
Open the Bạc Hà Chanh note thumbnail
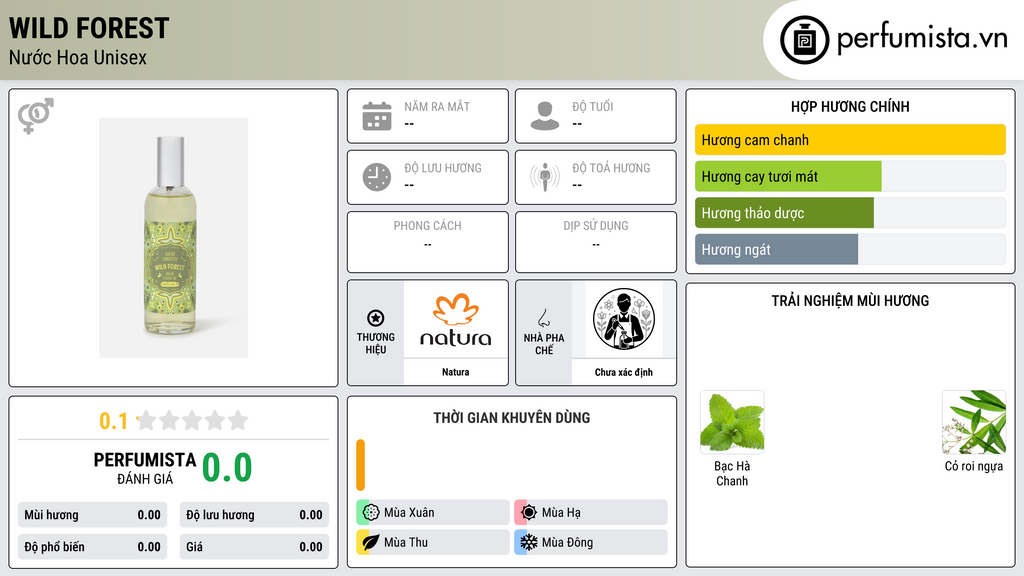point(732,422)
